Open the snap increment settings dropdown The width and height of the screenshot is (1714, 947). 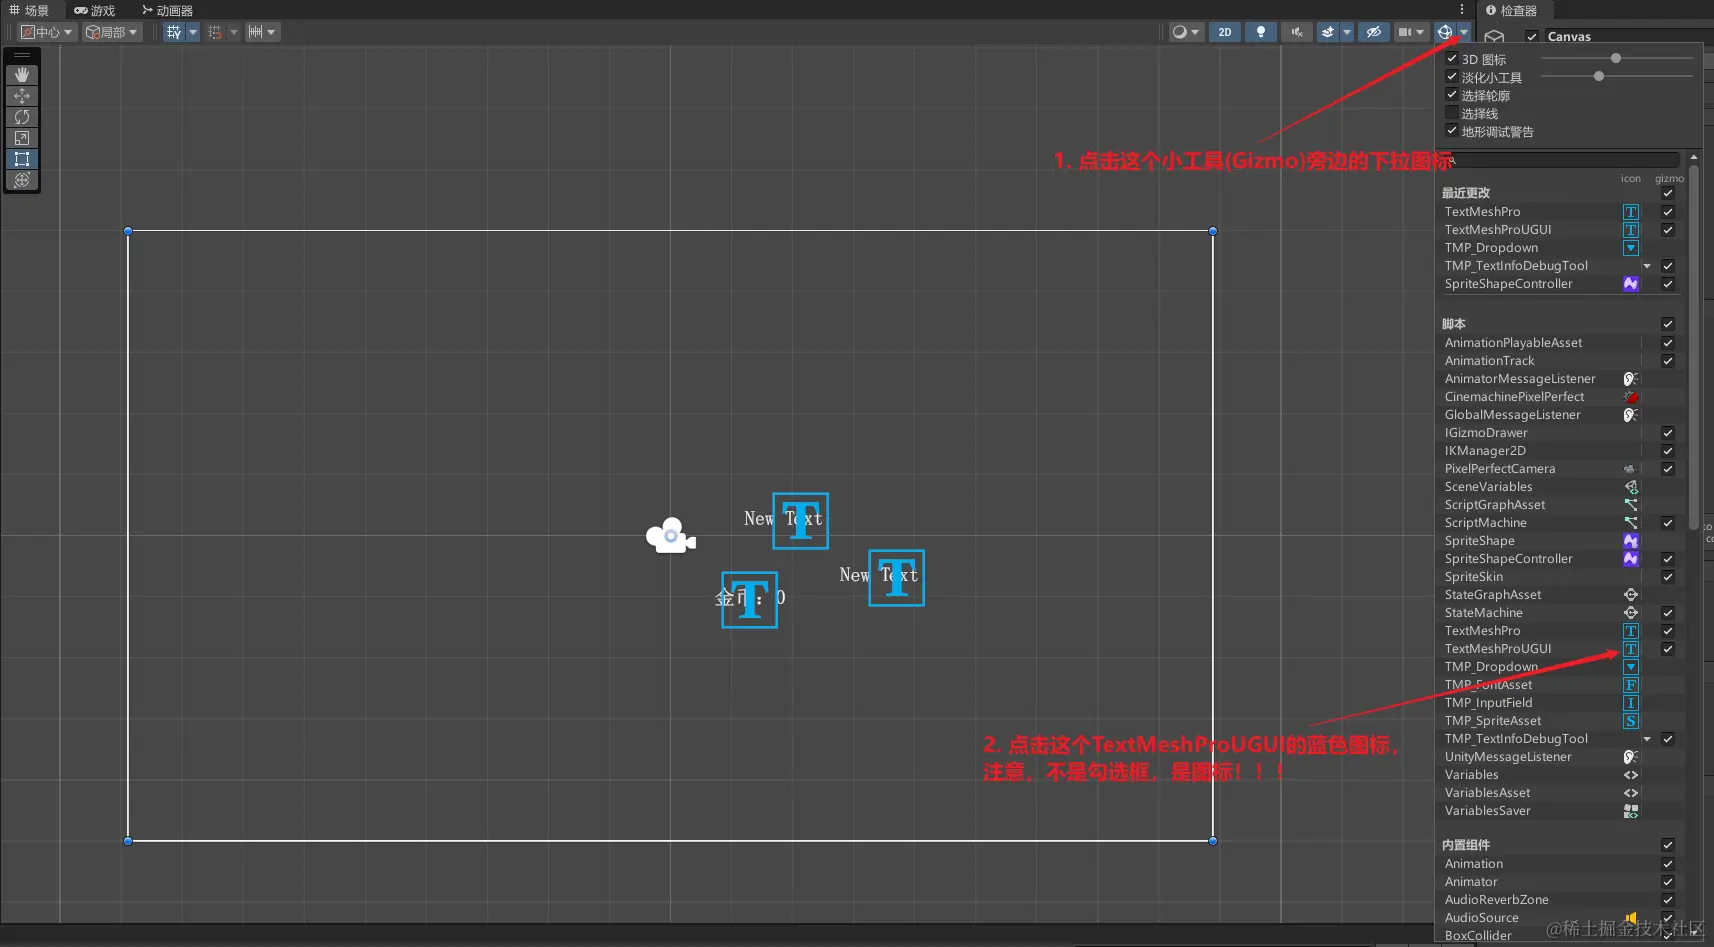coord(263,32)
